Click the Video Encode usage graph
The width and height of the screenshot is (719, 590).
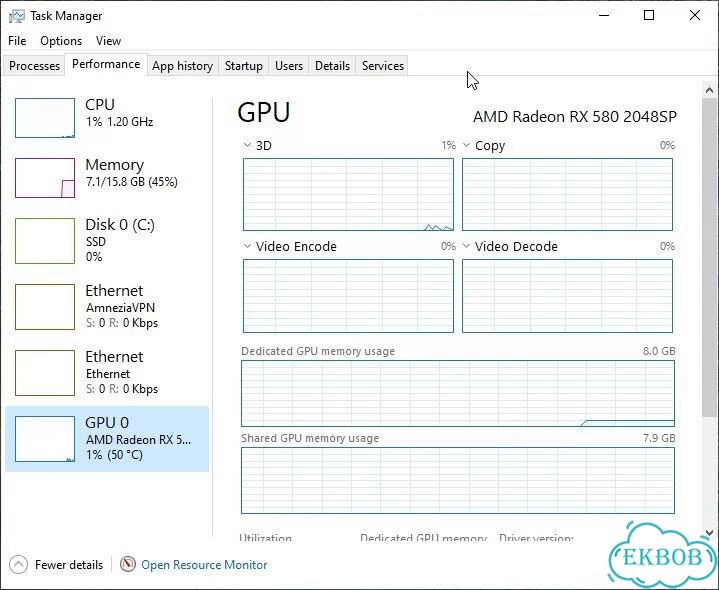(348, 296)
